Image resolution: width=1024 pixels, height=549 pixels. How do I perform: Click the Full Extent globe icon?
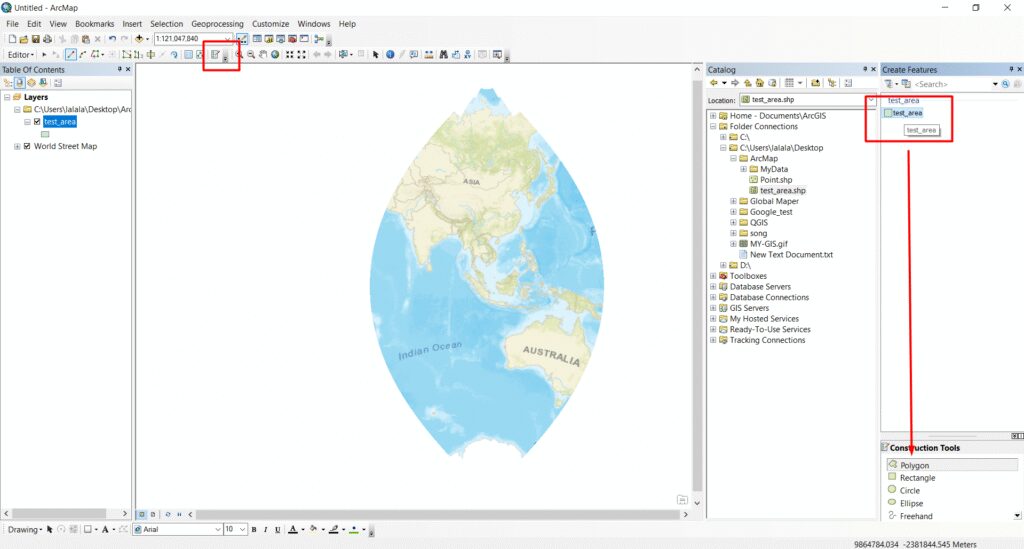click(275, 55)
